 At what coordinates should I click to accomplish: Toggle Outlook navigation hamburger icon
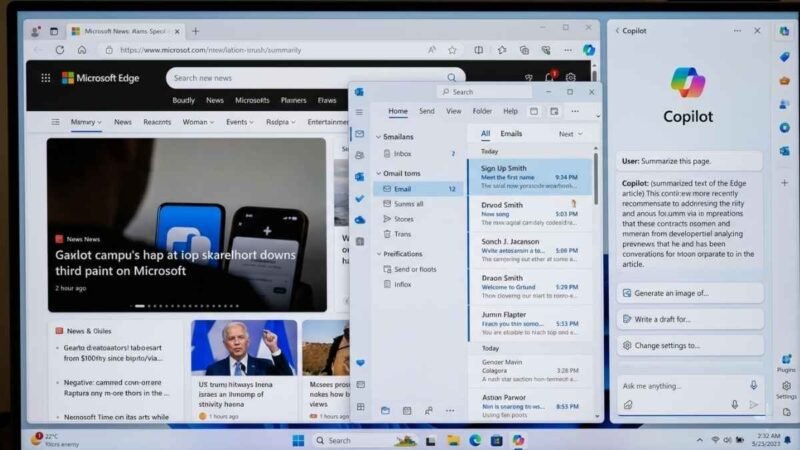(359, 112)
